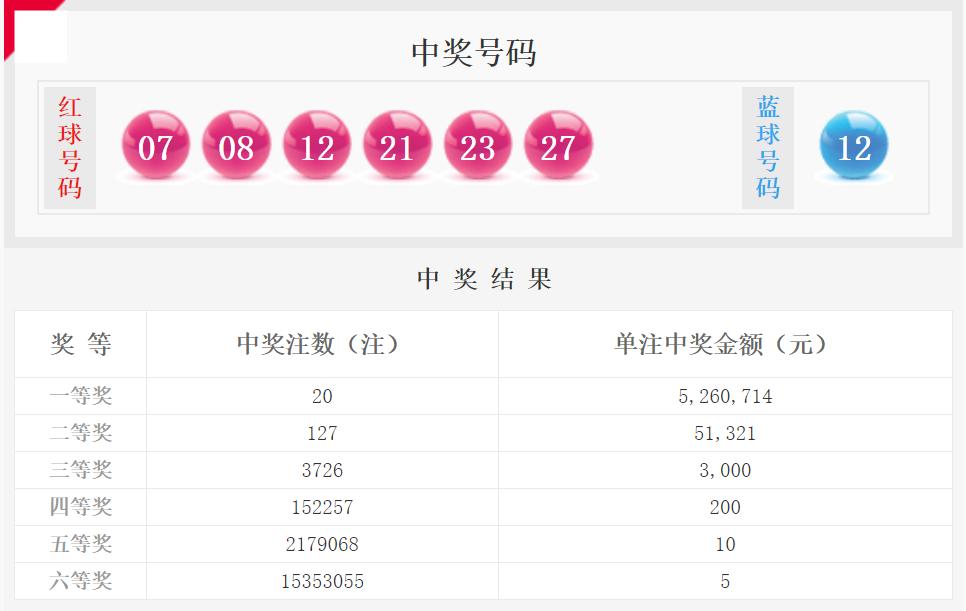Select the 二等奖 row label
Screen dimensions: 966x611
pos(81,433)
